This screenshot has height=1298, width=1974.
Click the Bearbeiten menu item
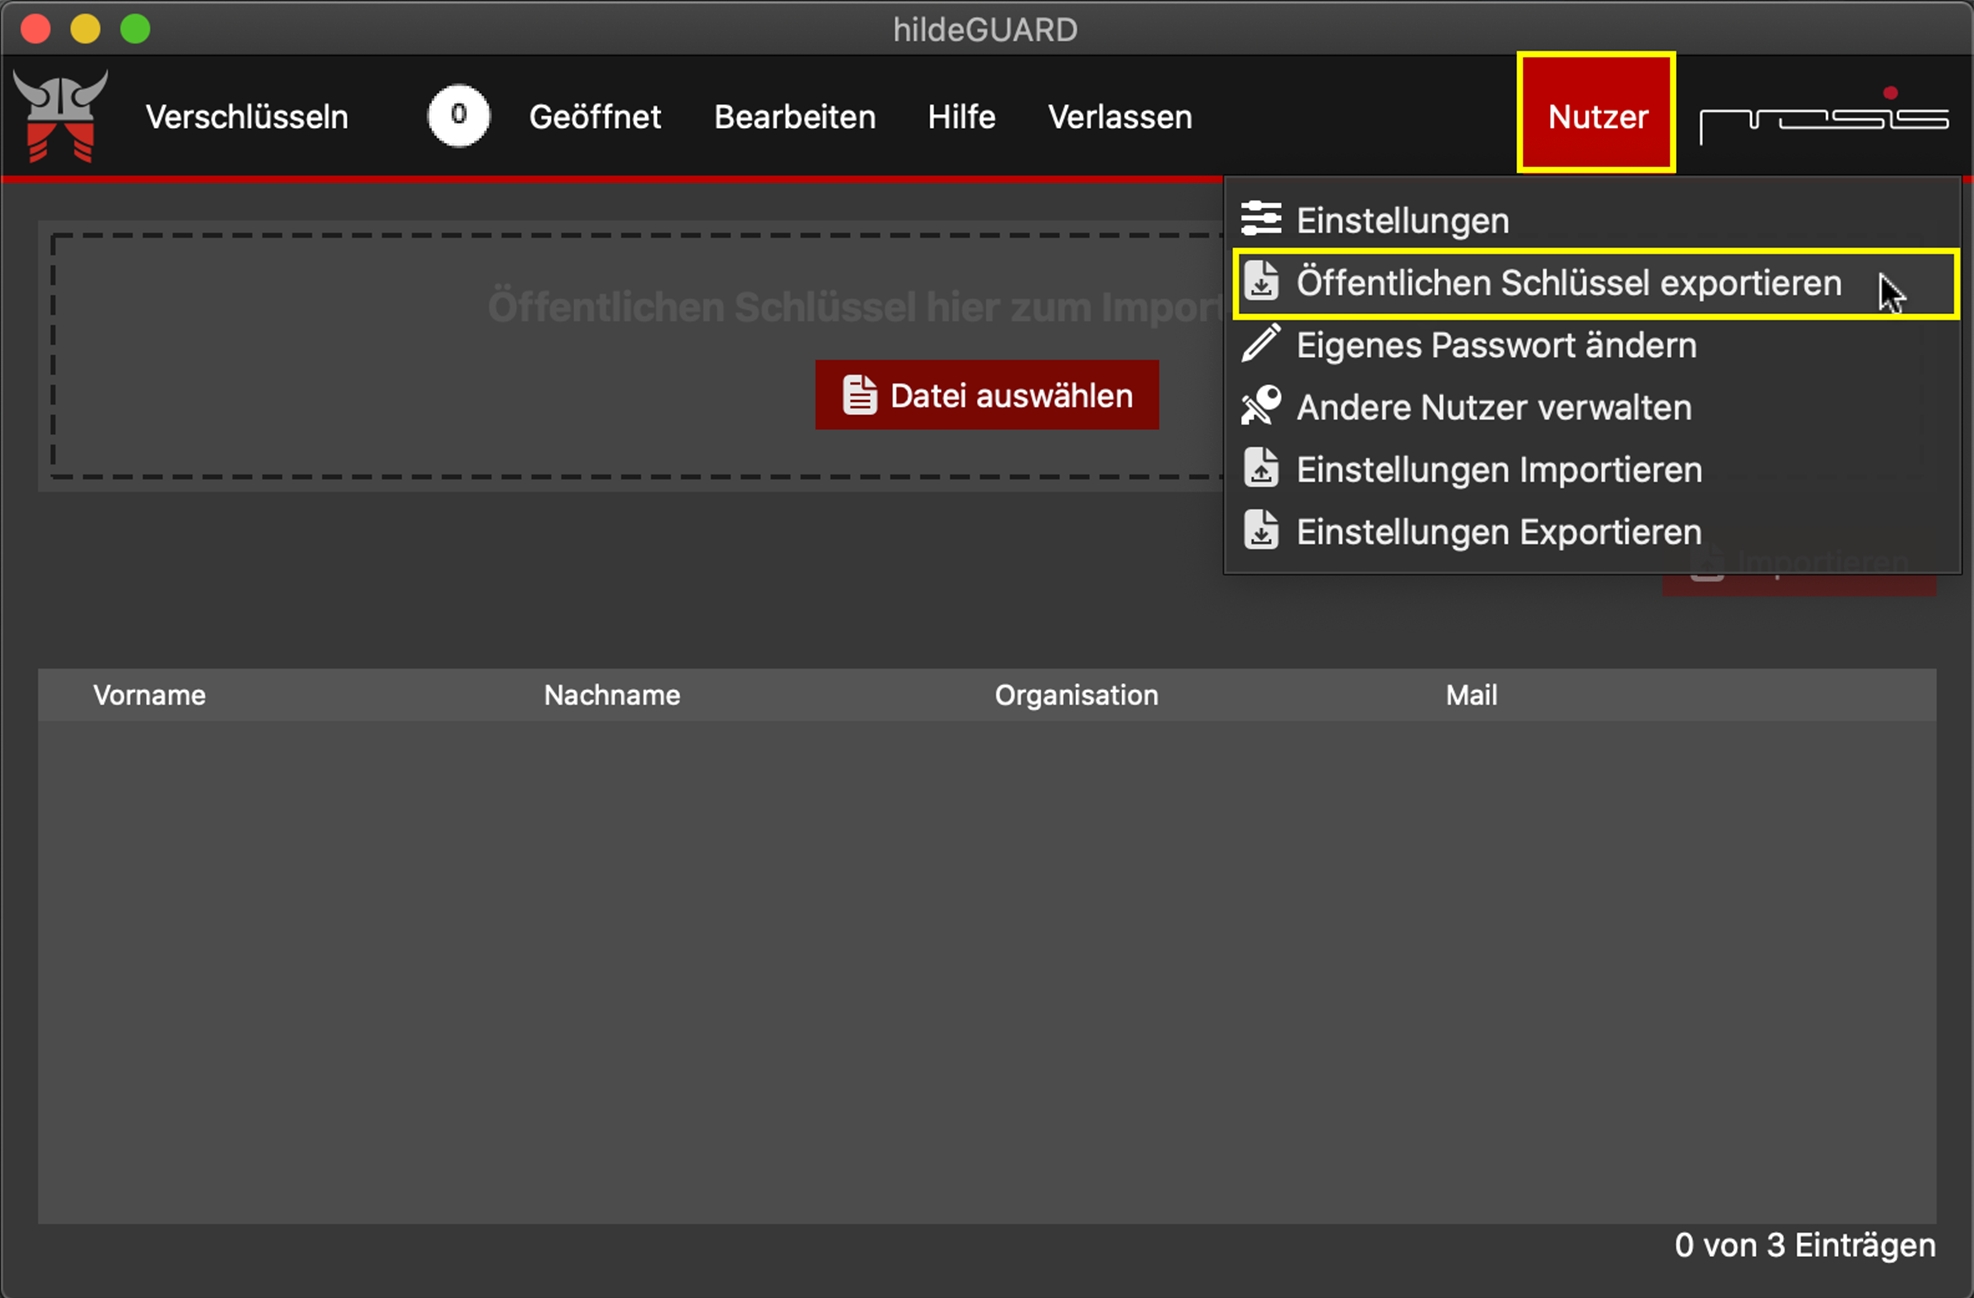[x=794, y=117]
